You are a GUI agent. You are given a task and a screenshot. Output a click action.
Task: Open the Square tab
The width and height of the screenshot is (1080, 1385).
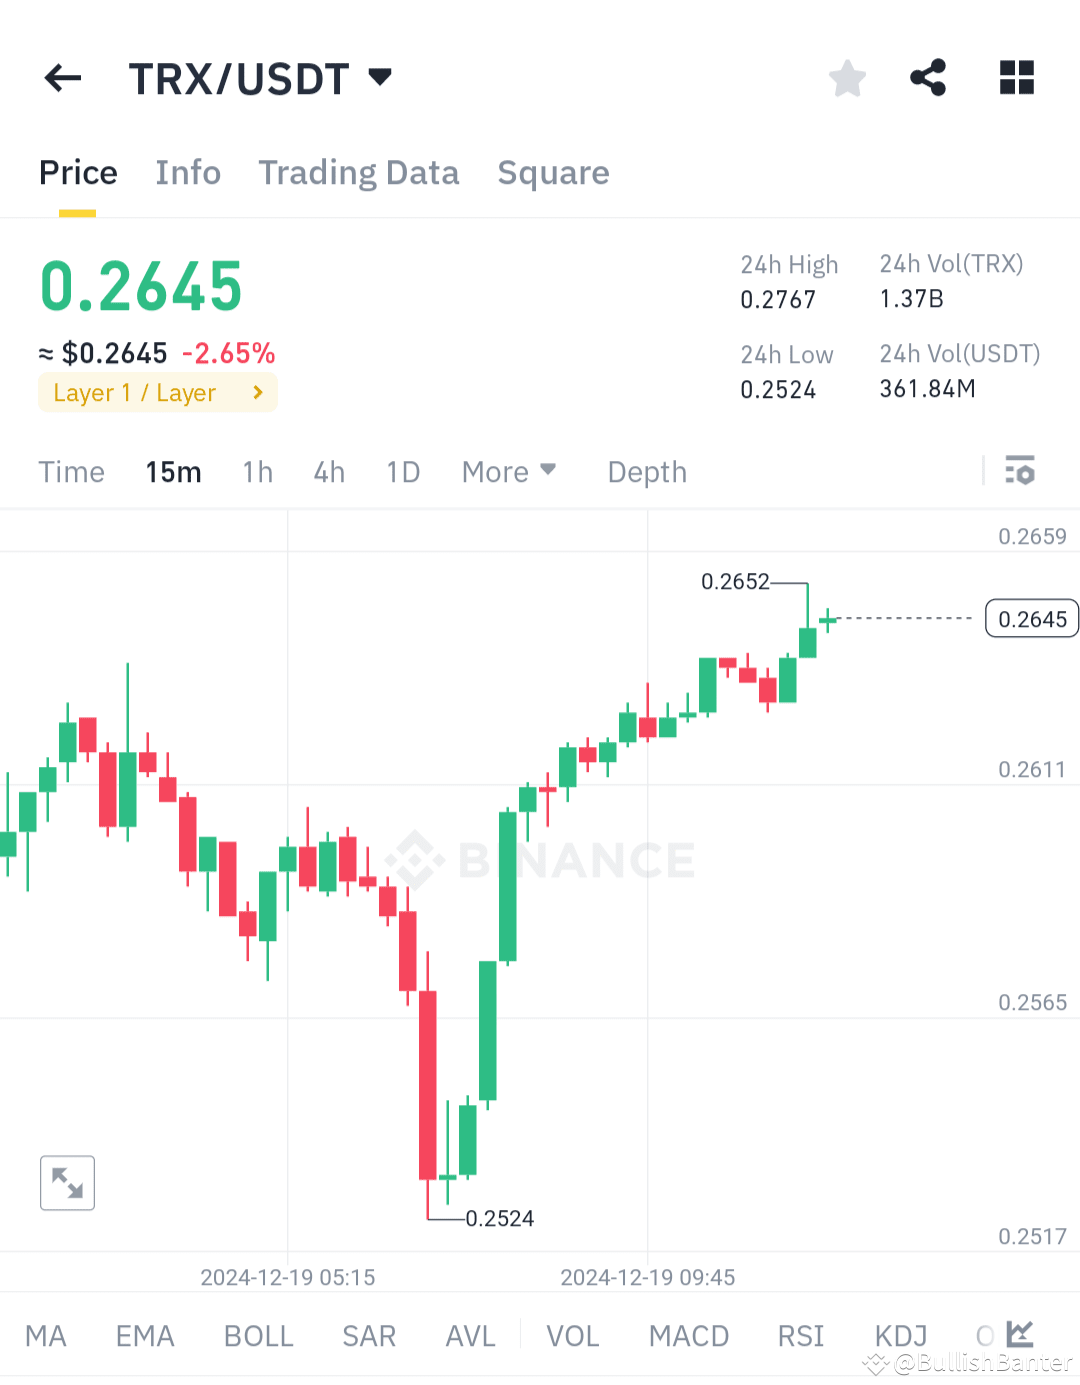pyautogui.click(x=553, y=172)
